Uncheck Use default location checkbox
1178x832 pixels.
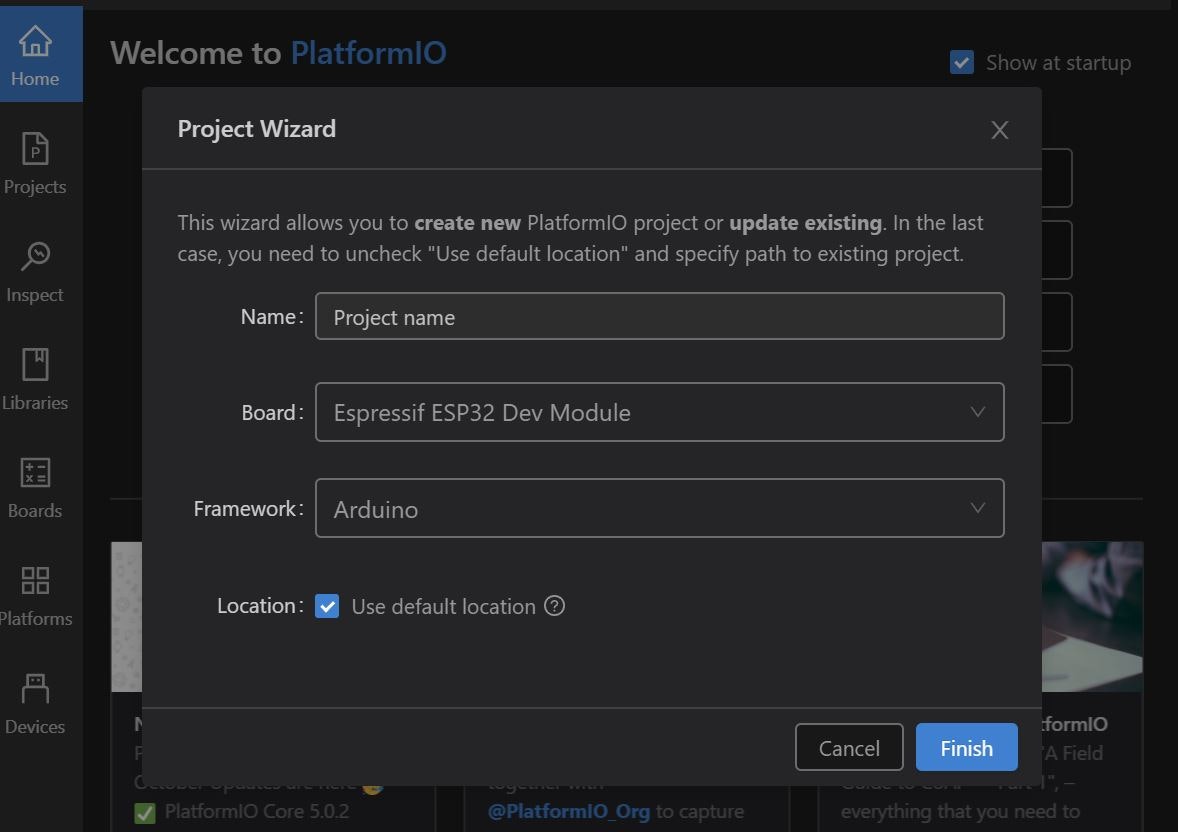pos(327,606)
